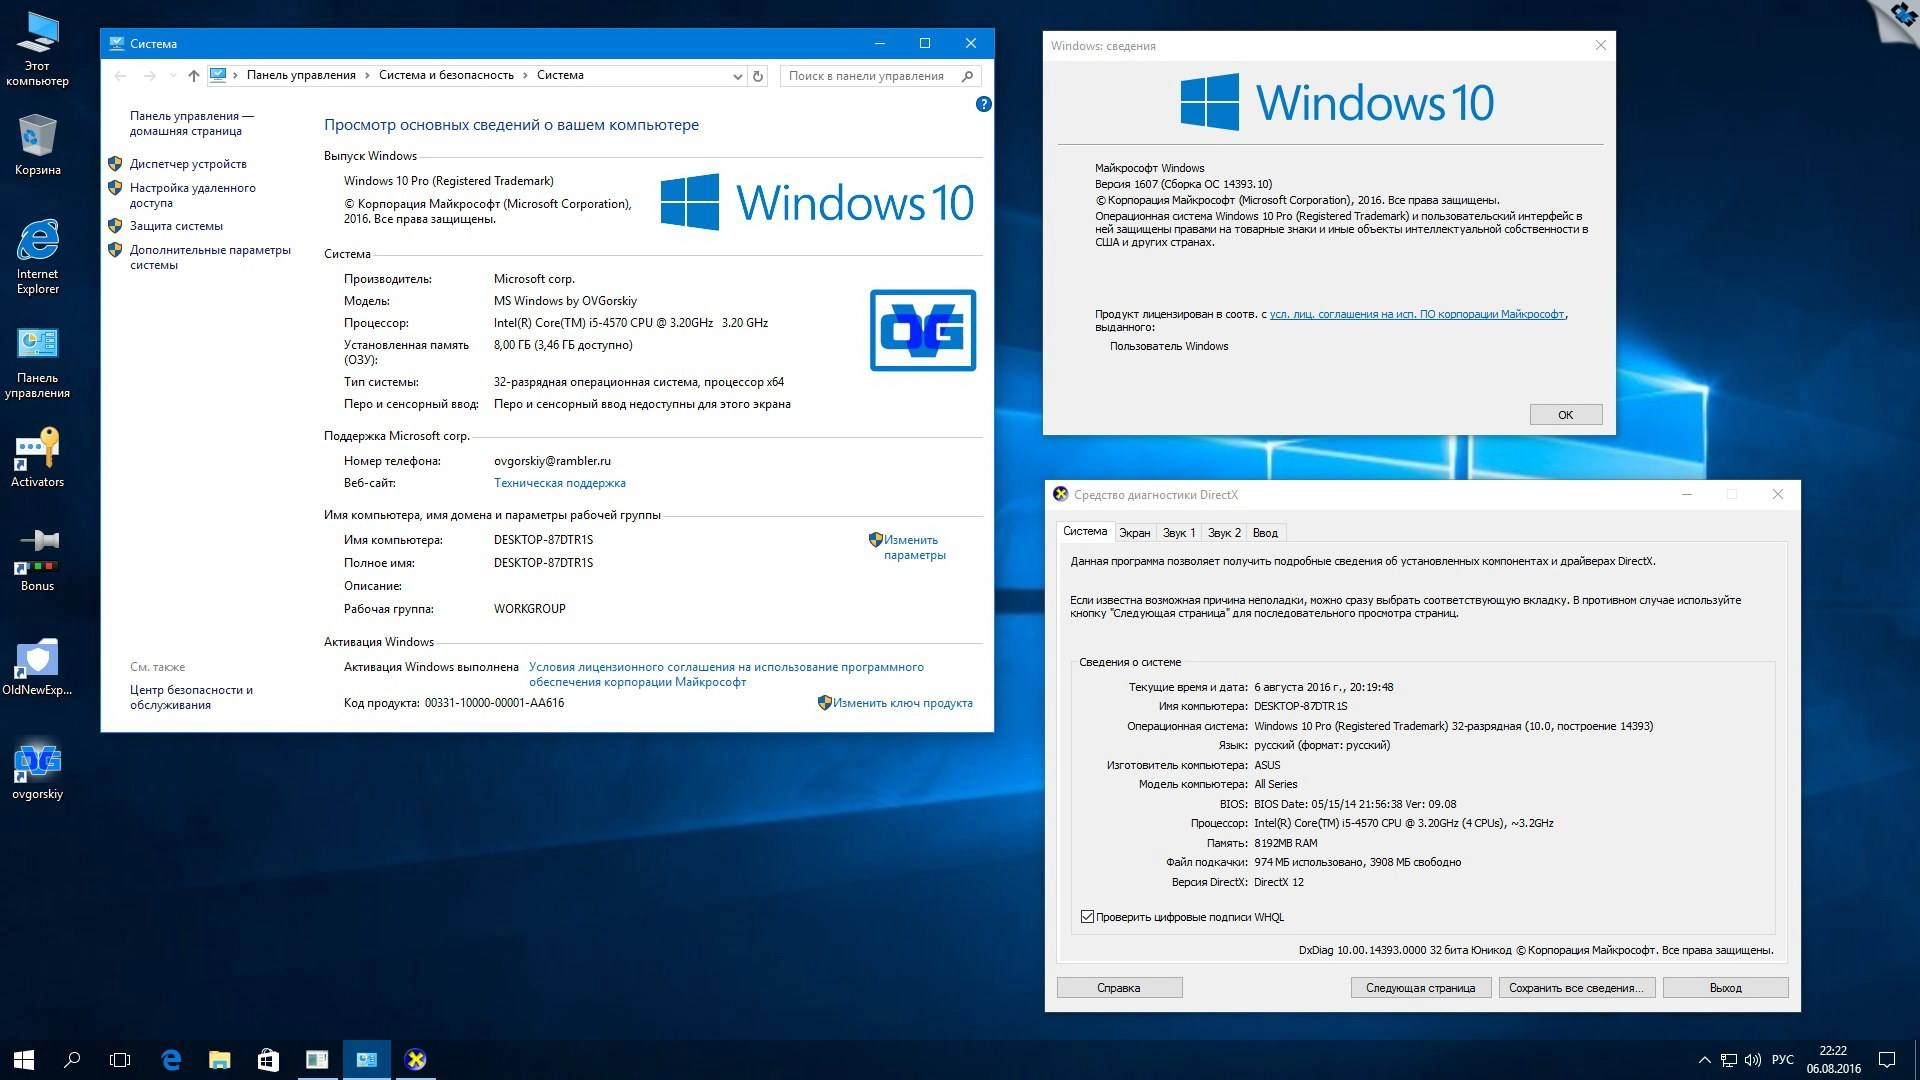
Task: Open Диспетчер устройств link
Action: click(x=188, y=164)
